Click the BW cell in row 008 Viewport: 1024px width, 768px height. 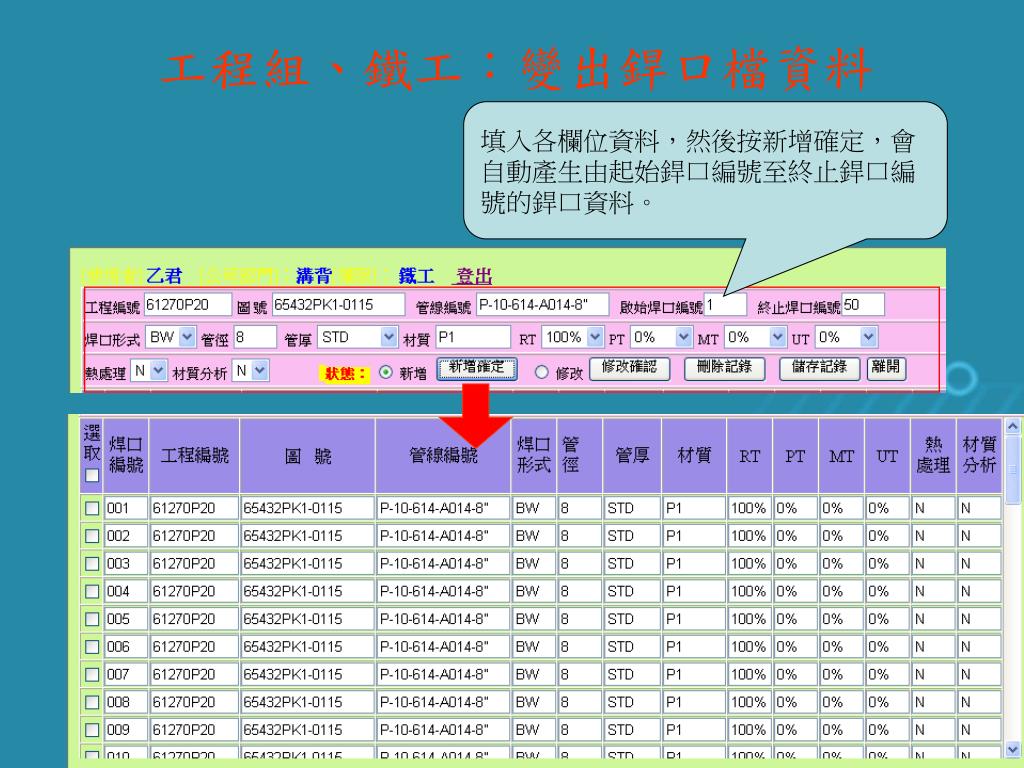[534, 703]
